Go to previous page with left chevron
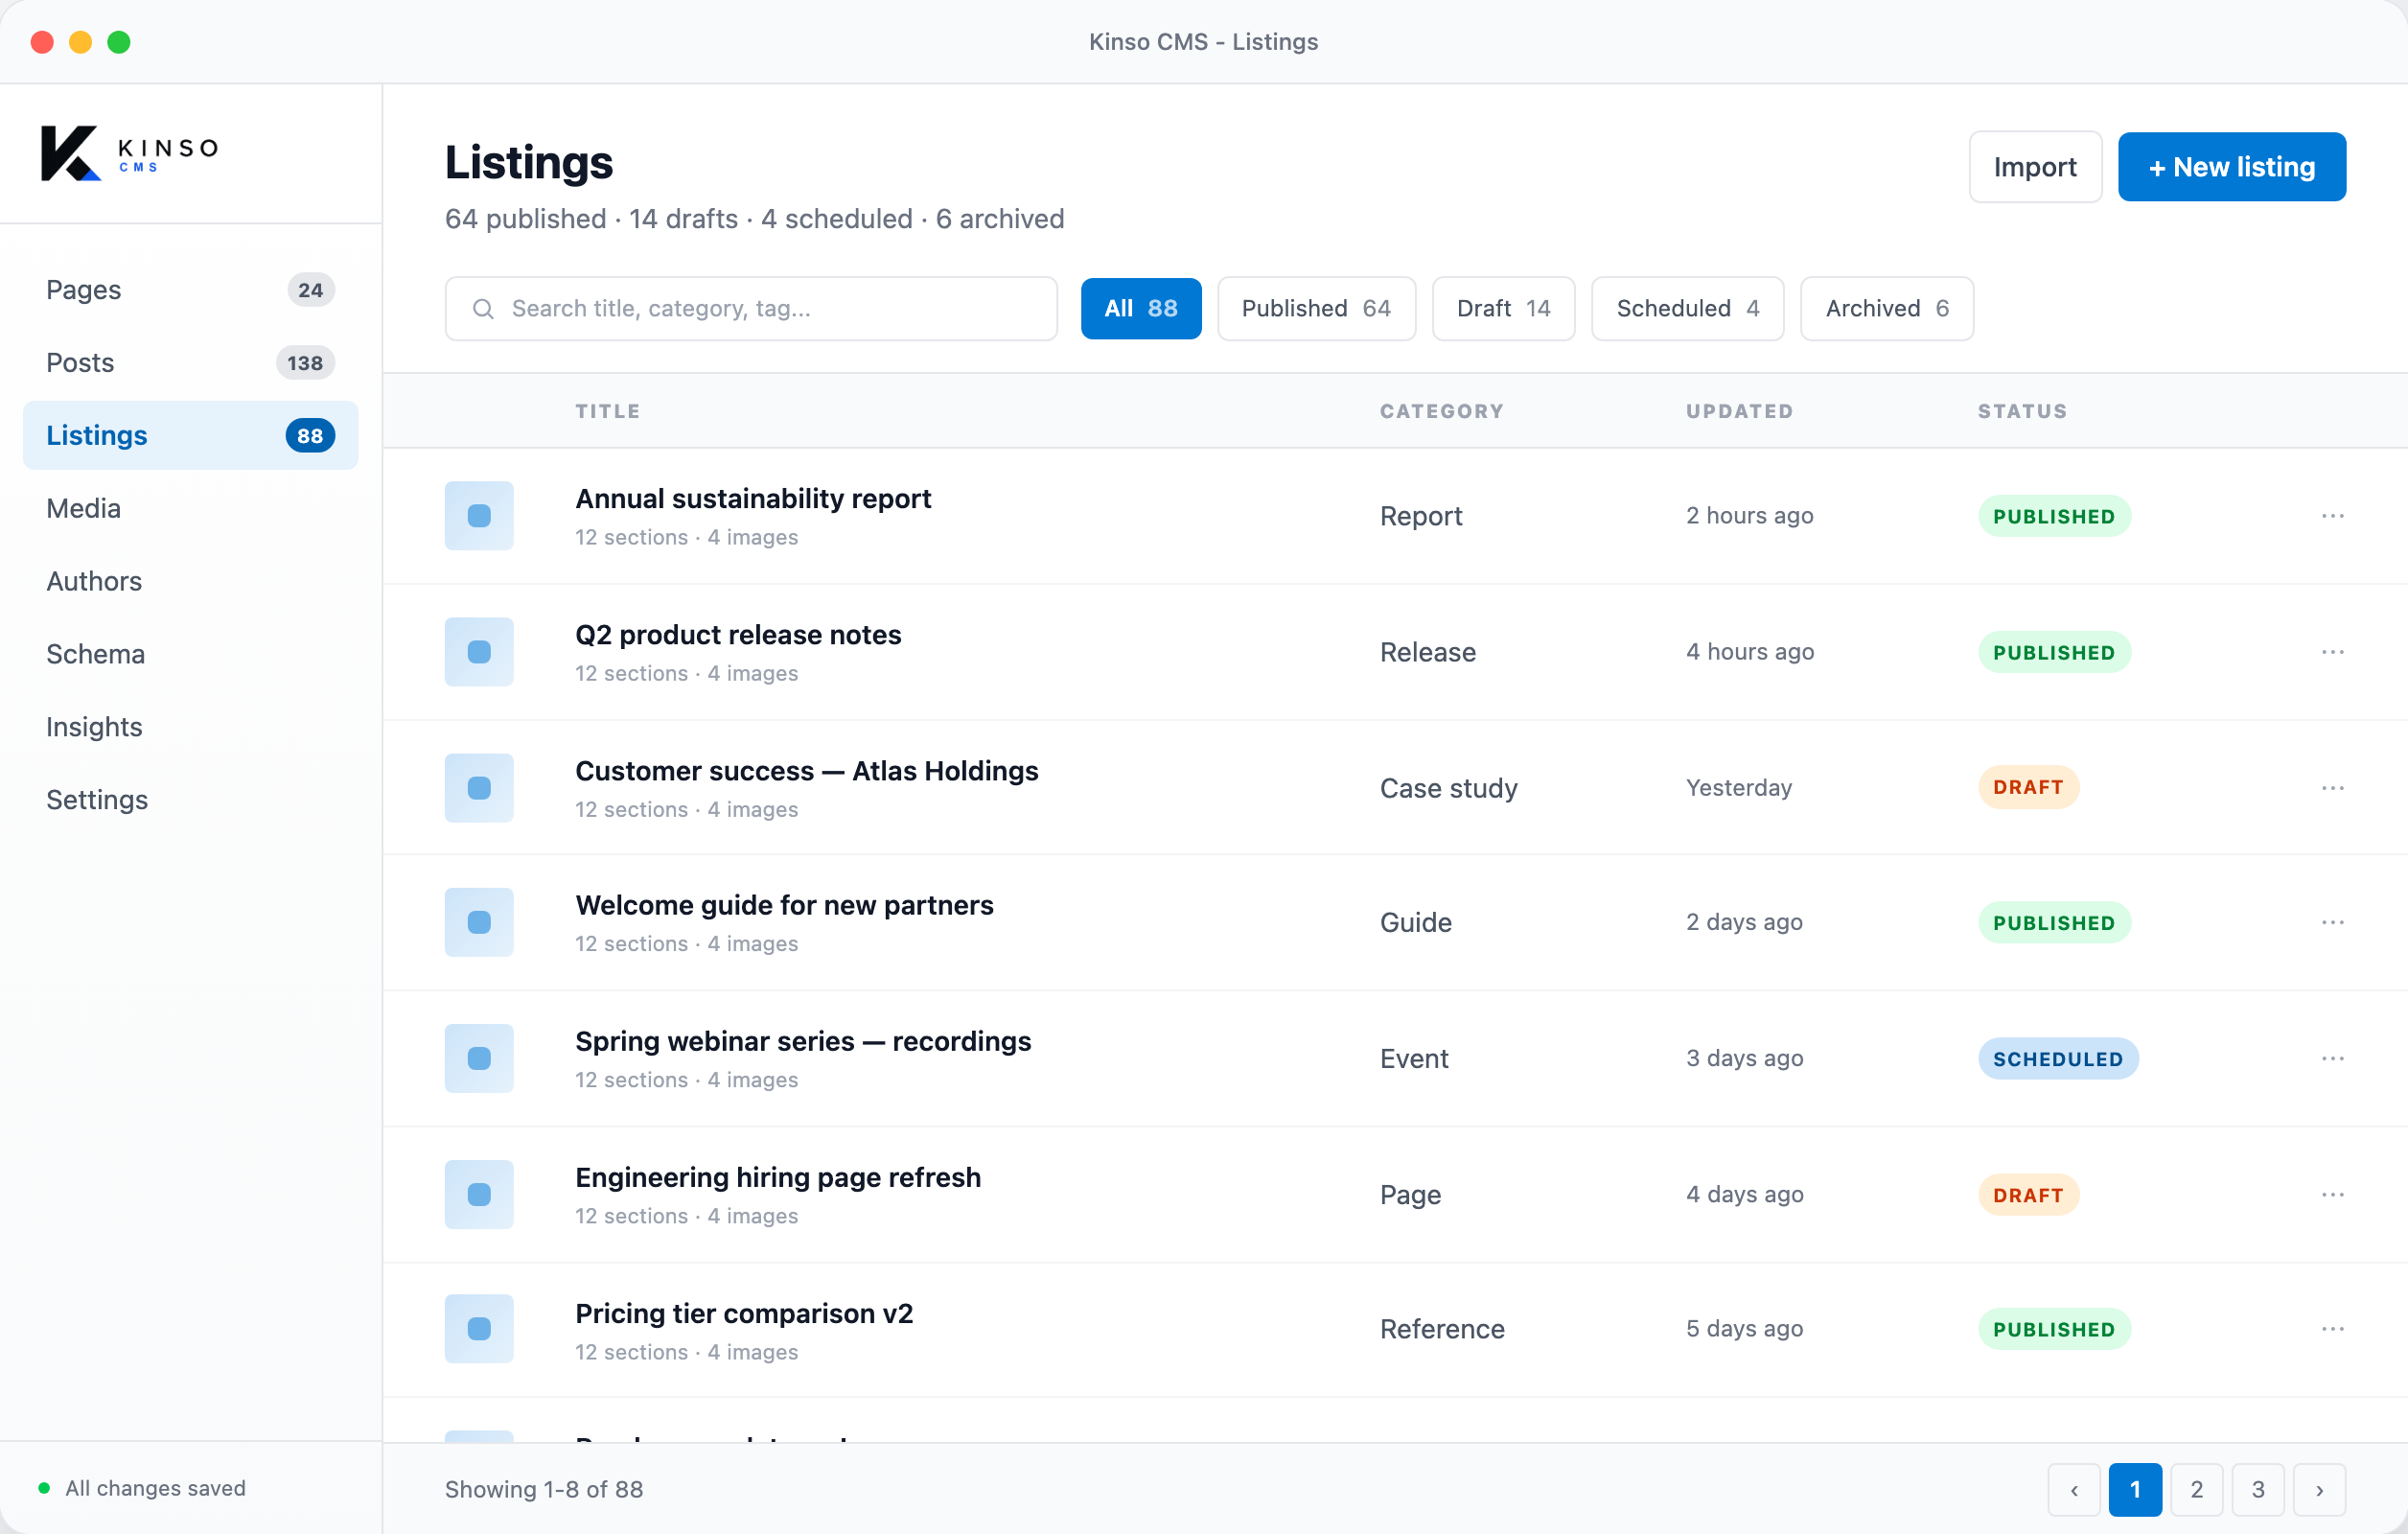This screenshot has height=1534, width=2408. click(2074, 1490)
